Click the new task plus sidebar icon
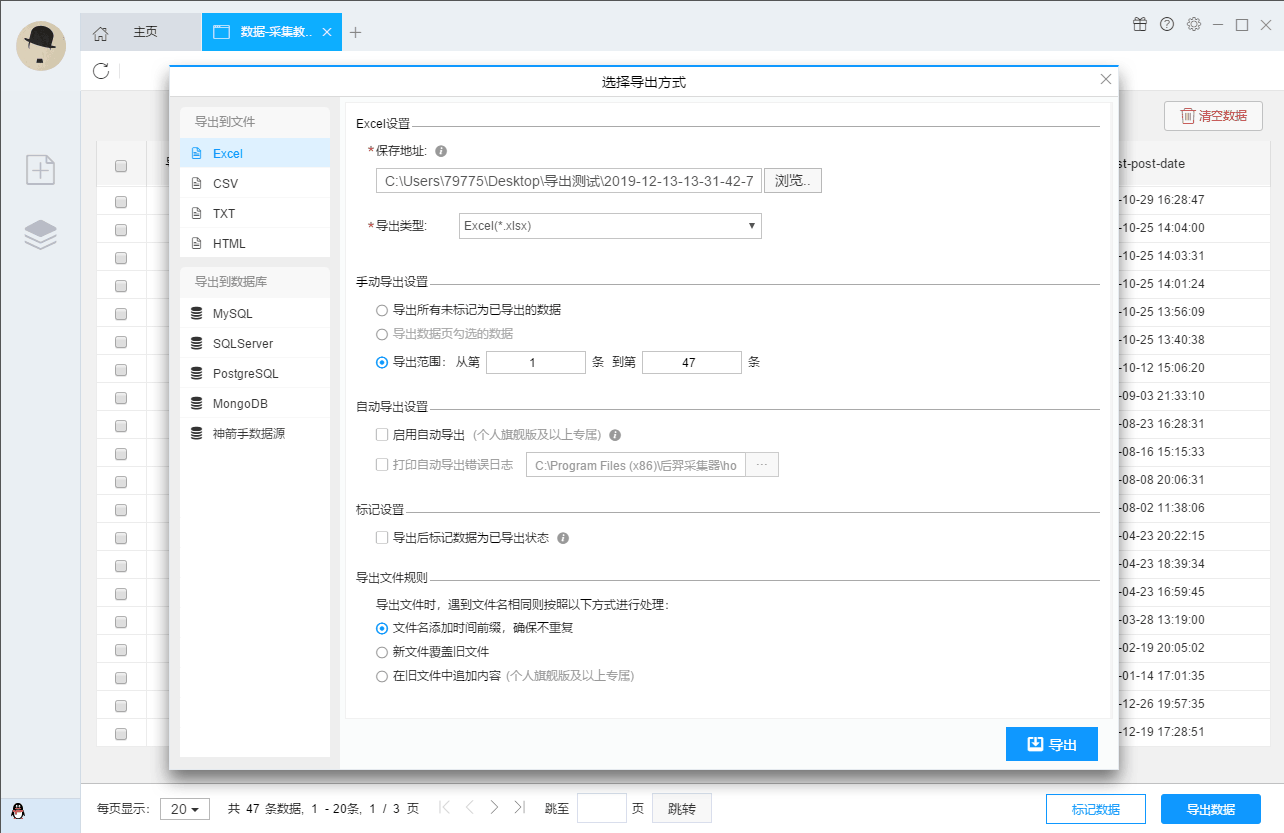This screenshot has height=833, width=1284. point(41,170)
